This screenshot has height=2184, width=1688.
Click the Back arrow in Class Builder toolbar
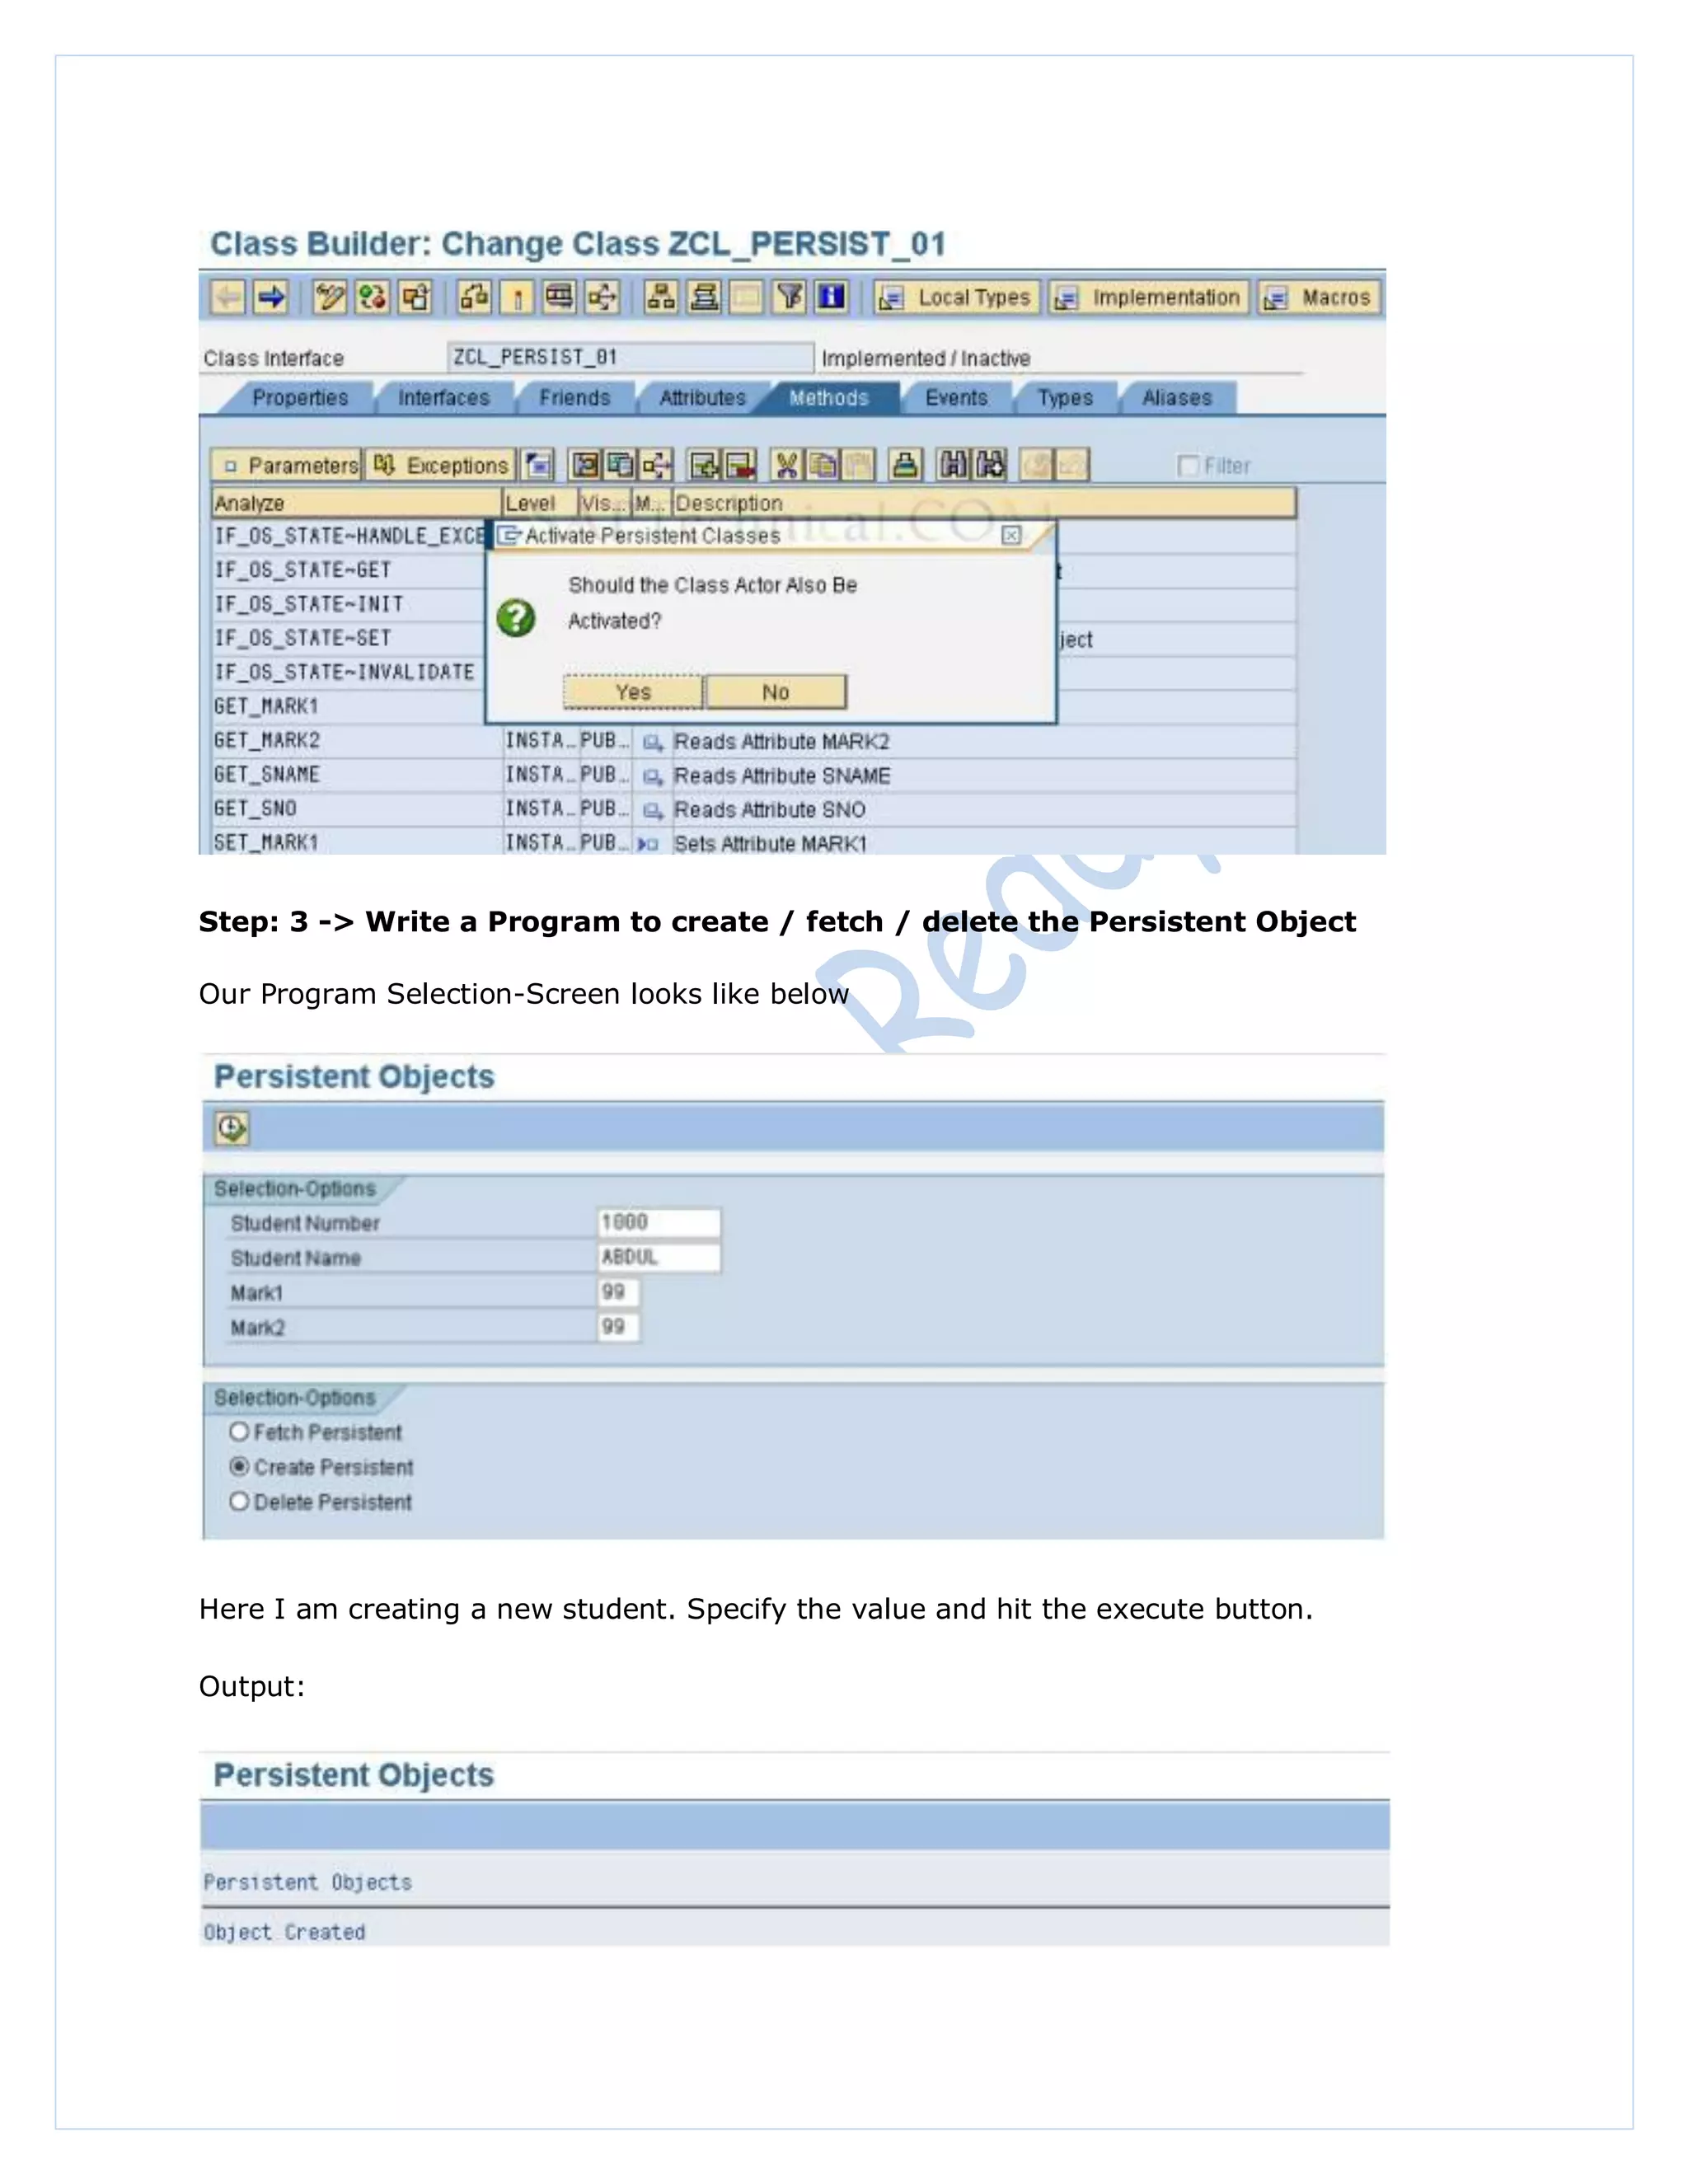[228, 297]
